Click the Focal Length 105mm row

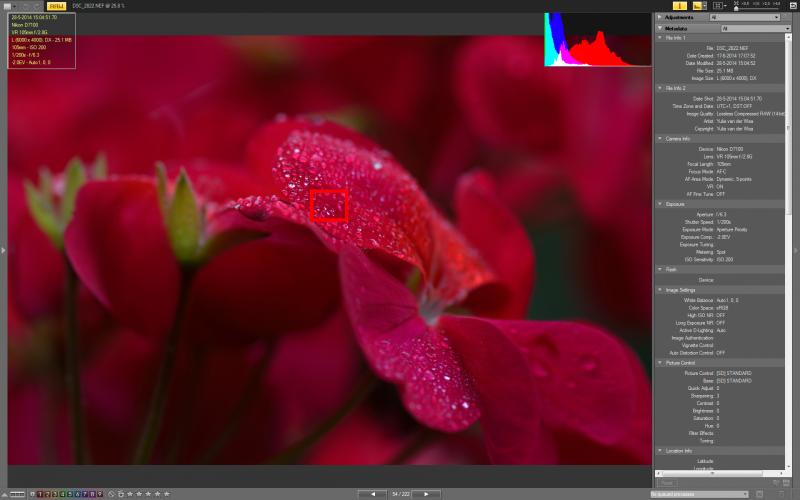coord(720,164)
